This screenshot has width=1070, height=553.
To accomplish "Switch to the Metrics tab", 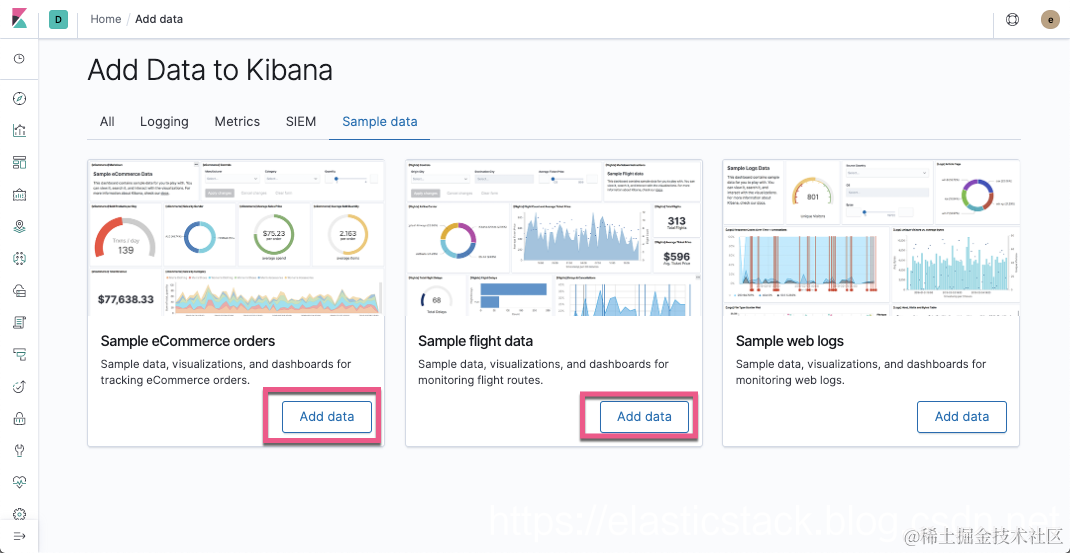I will click(237, 122).
